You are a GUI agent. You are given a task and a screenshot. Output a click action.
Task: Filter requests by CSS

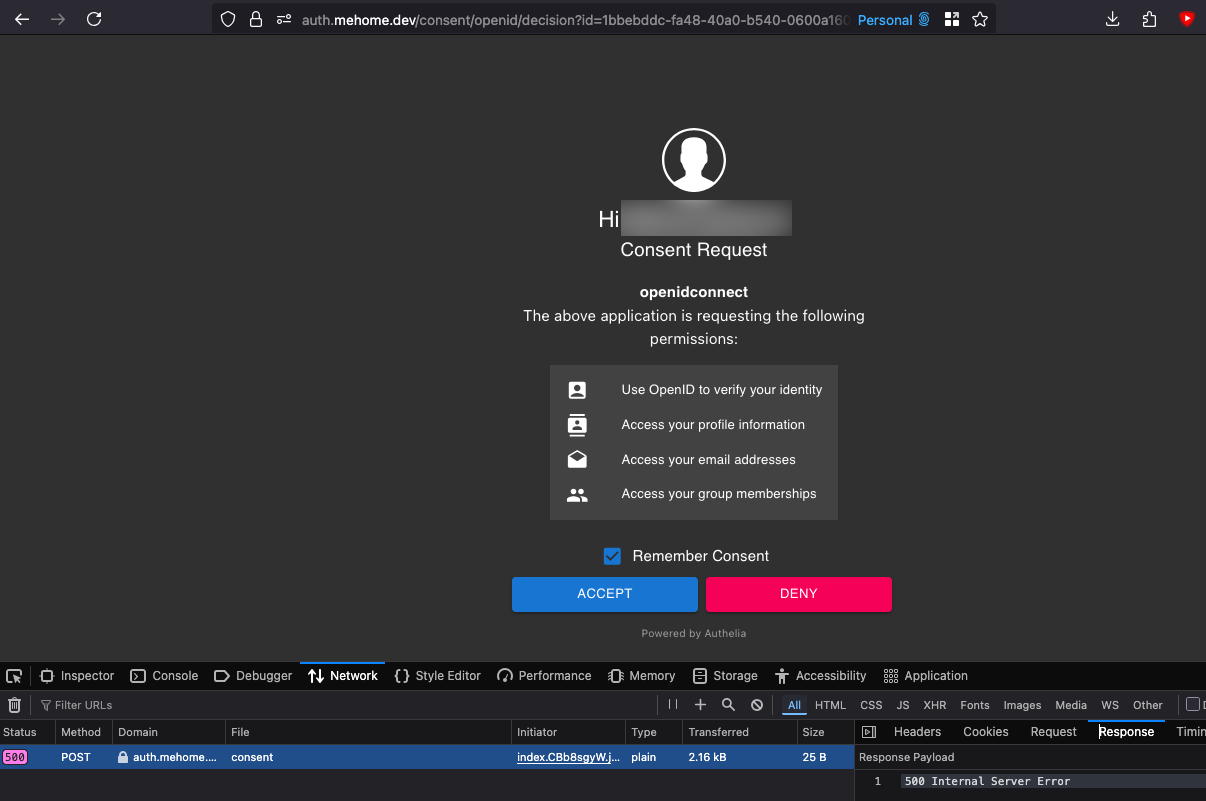pyautogui.click(x=871, y=705)
